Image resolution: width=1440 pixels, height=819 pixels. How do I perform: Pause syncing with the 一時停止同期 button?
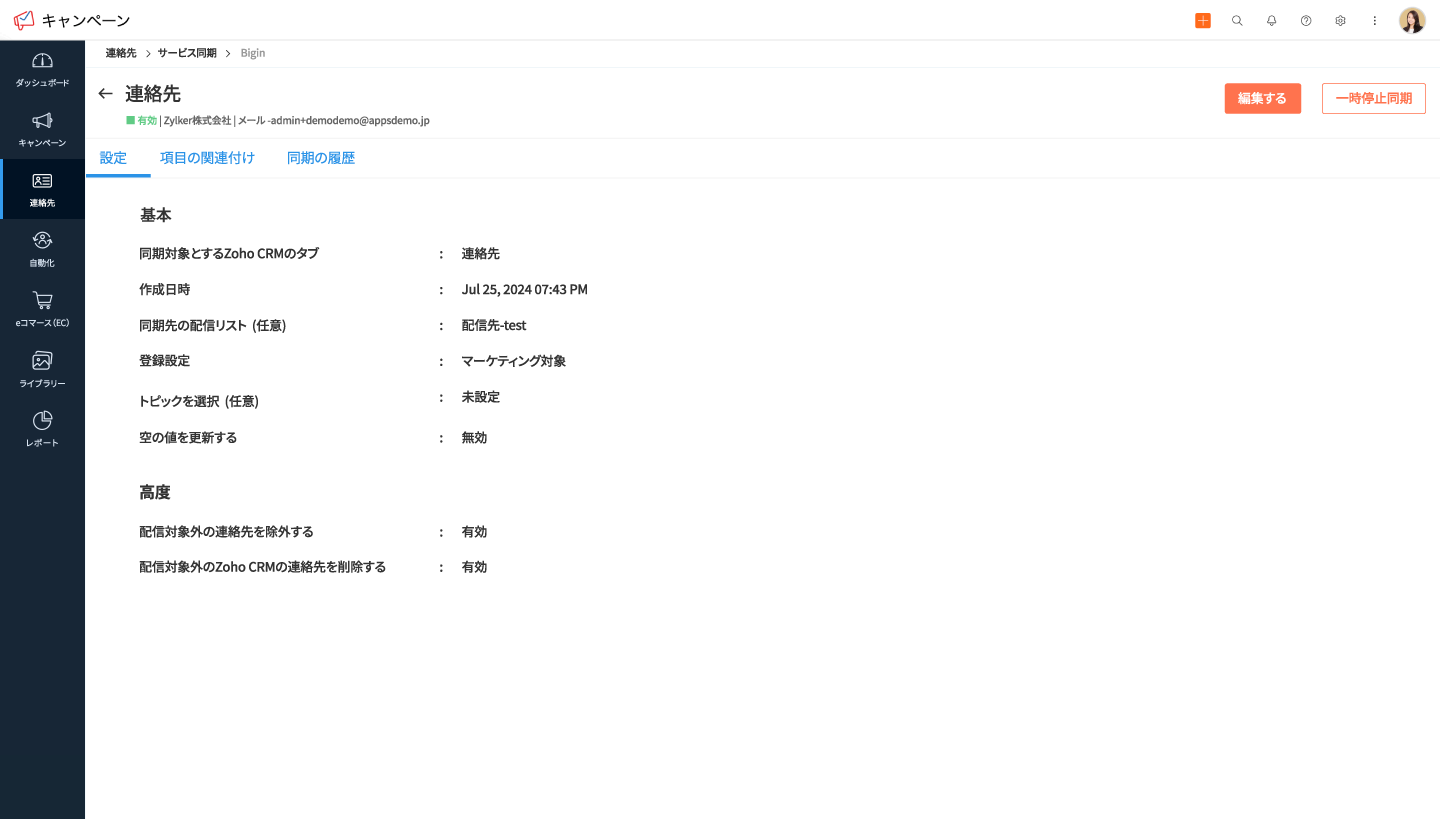(1373, 98)
